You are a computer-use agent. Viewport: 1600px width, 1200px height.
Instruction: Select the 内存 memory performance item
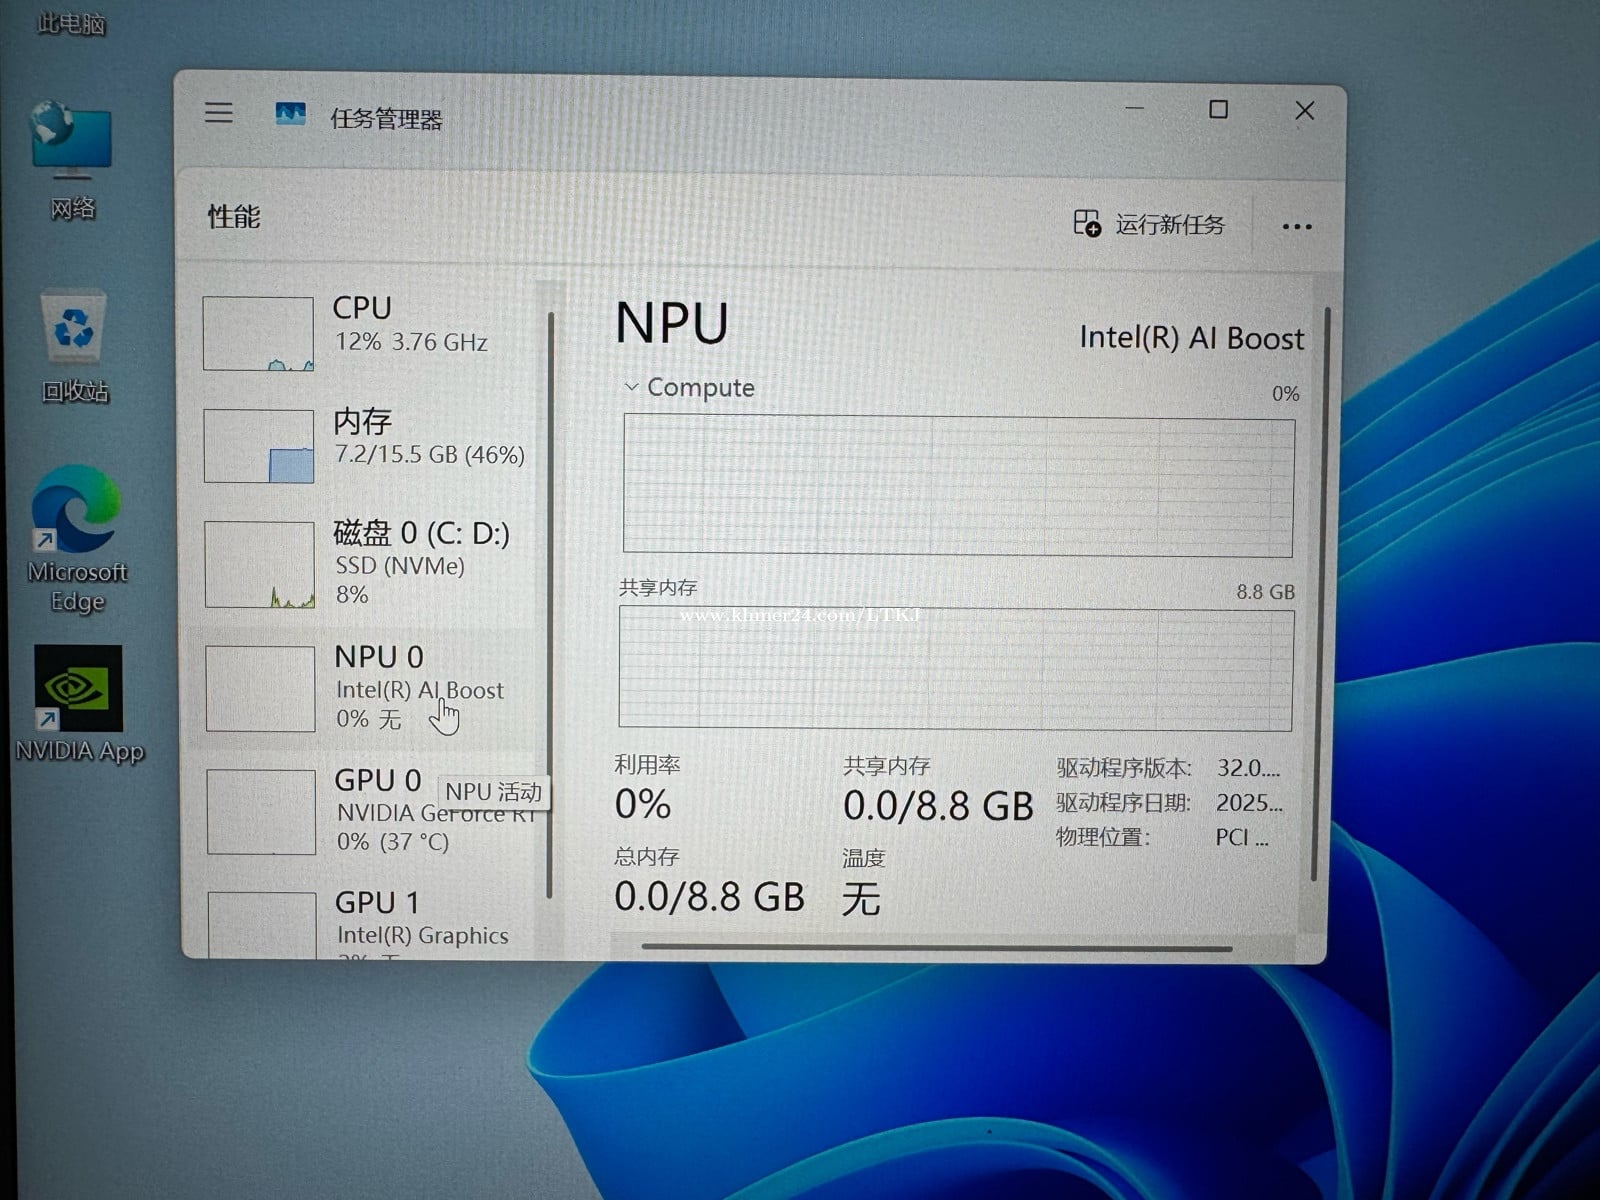[x=365, y=445]
